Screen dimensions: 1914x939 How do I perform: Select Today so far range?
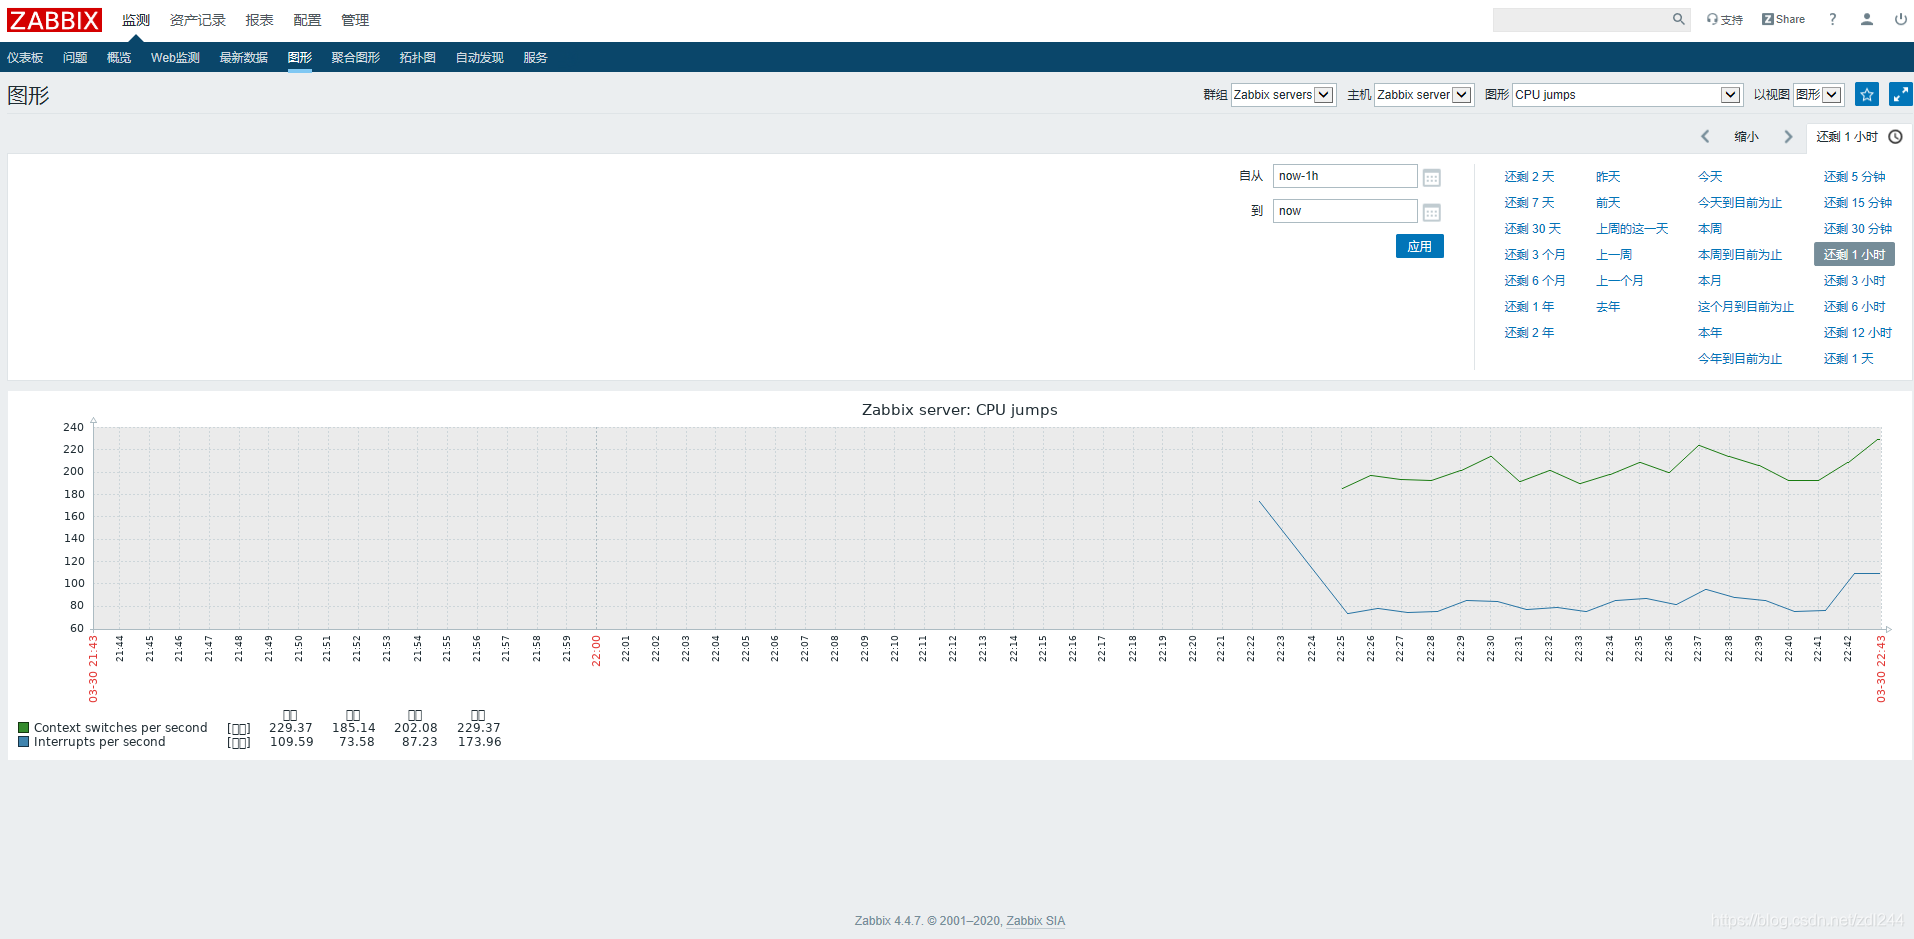(1740, 203)
